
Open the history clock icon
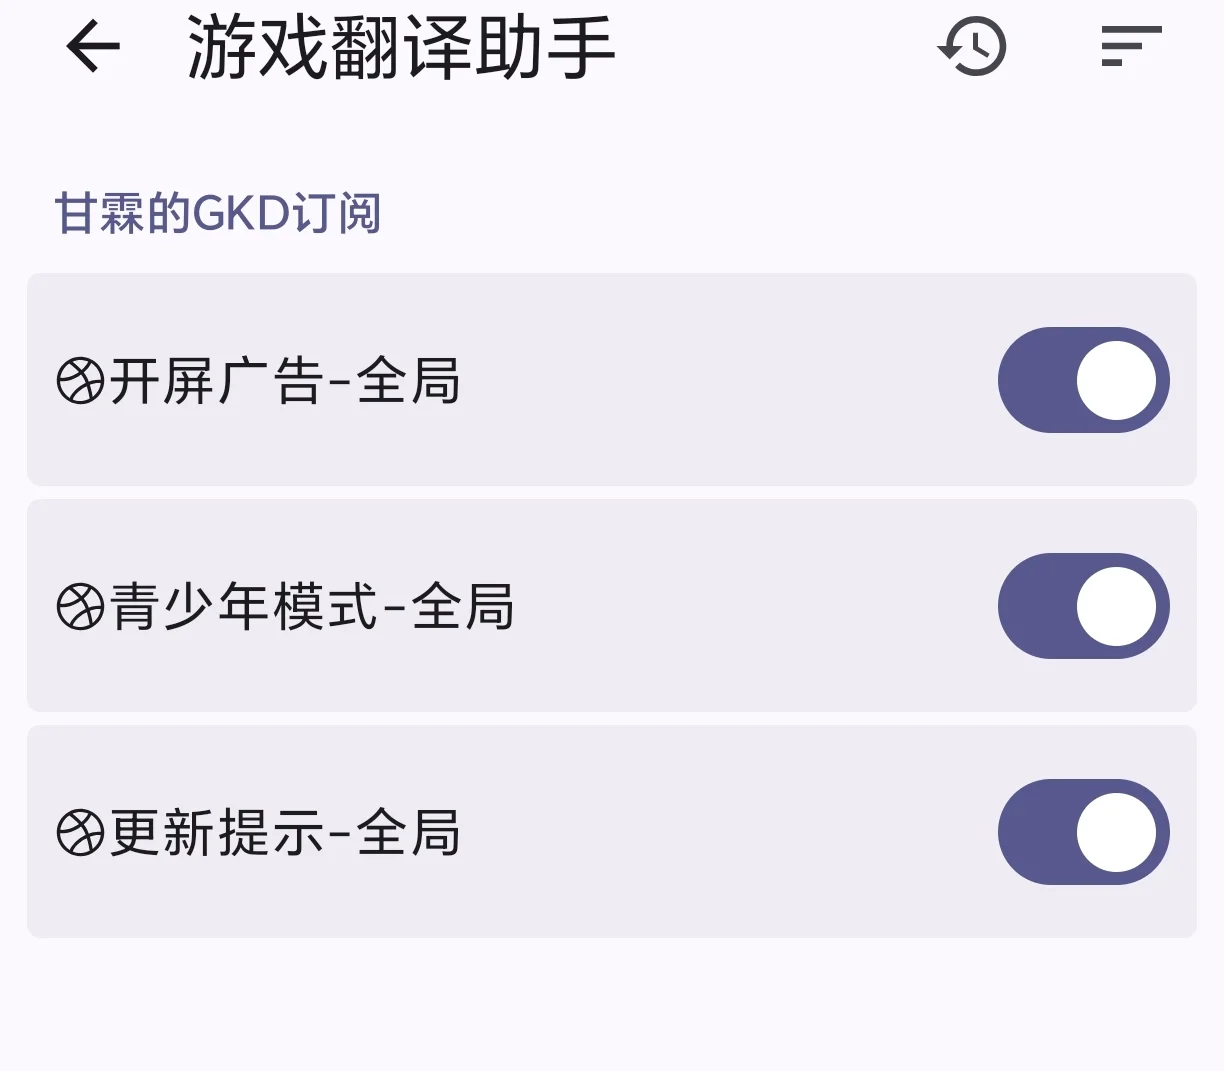pyautogui.click(x=972, y=47)
